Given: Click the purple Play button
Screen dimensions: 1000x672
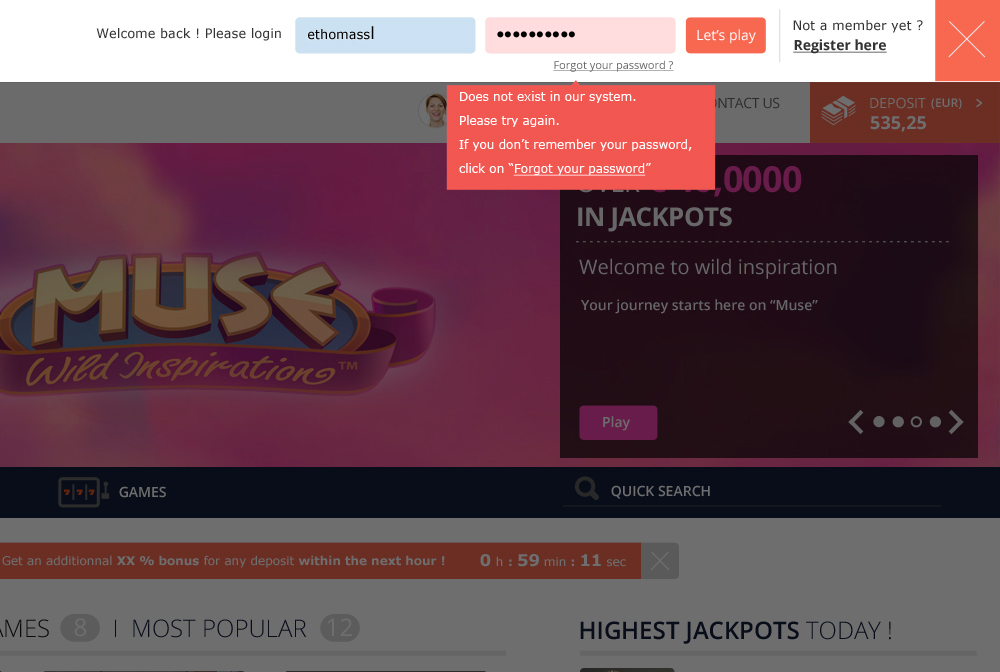Looking at the screenshot, I should point(618,422).
